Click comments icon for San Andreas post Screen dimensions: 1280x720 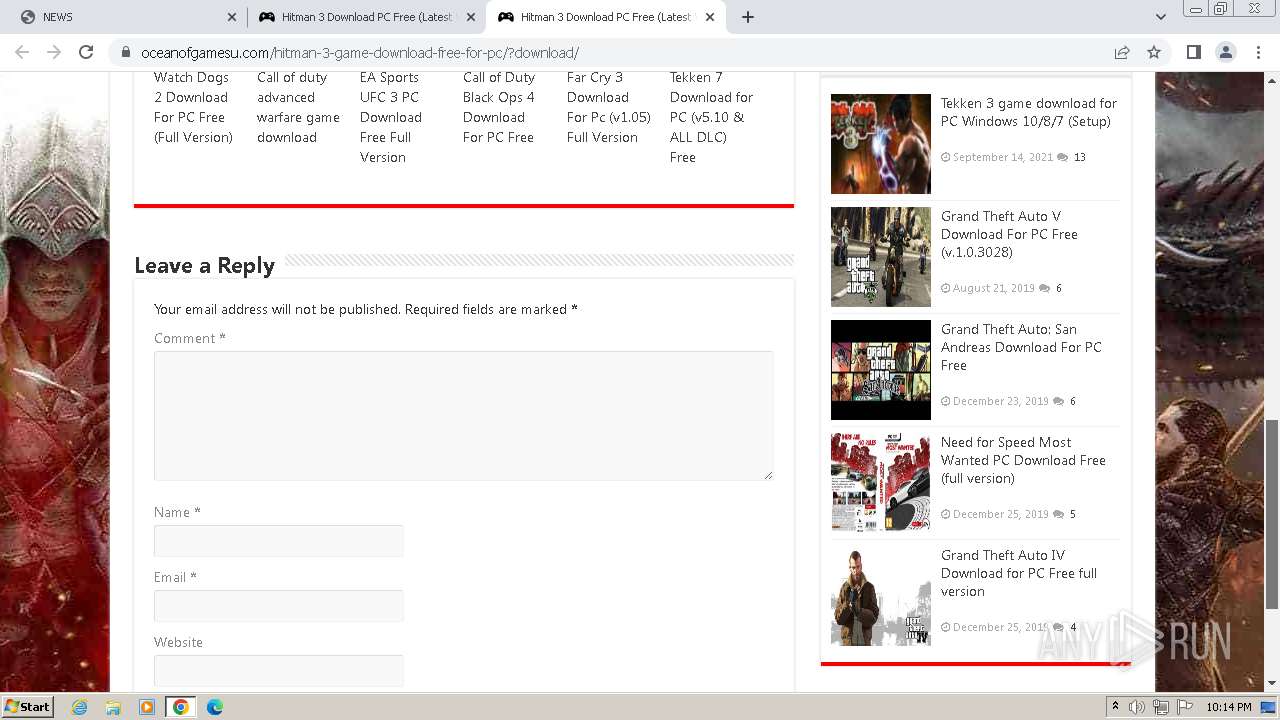(x=1058, y=401)
